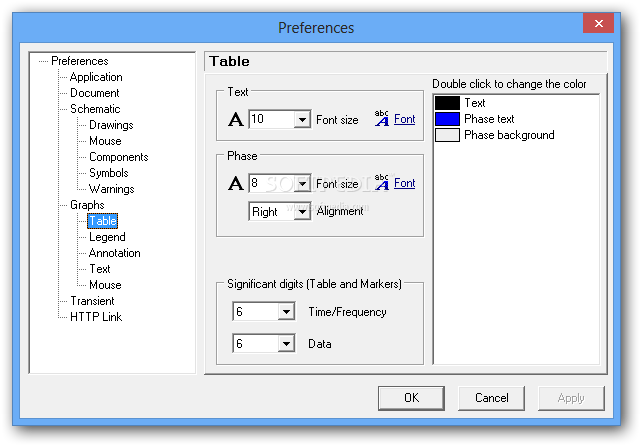Click the 'Phase text' color list label
Screen dimensions: 641x446
click(x=489, y=119)
